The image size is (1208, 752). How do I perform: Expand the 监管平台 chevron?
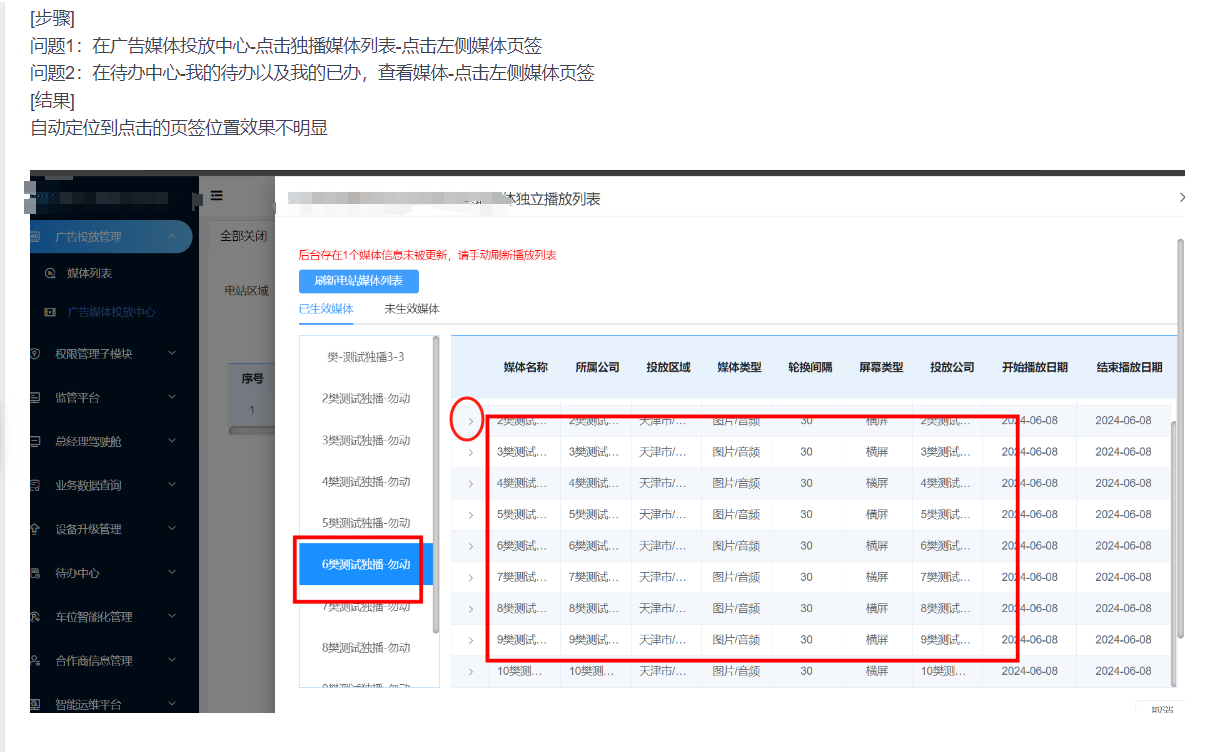tap(172, 397)
